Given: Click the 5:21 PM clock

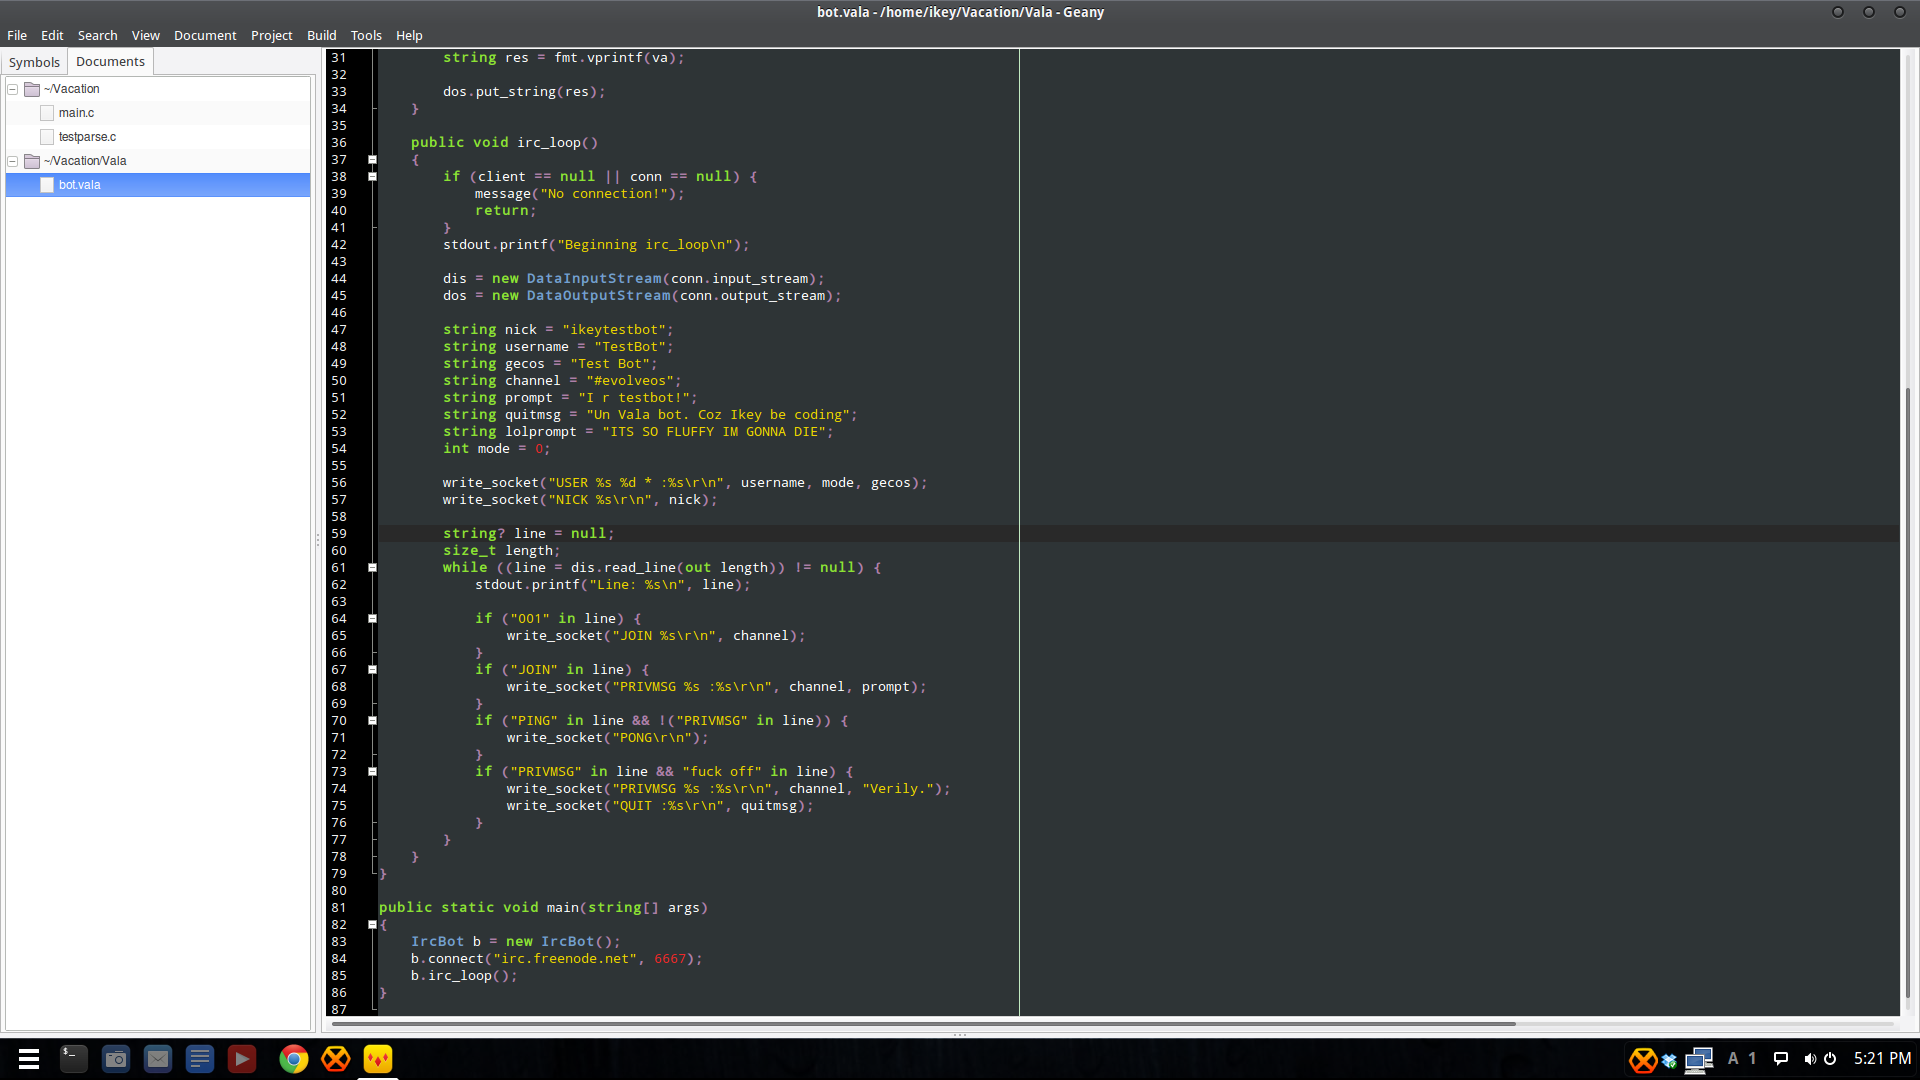Looking at the screenshot, I should 1882,1059.
